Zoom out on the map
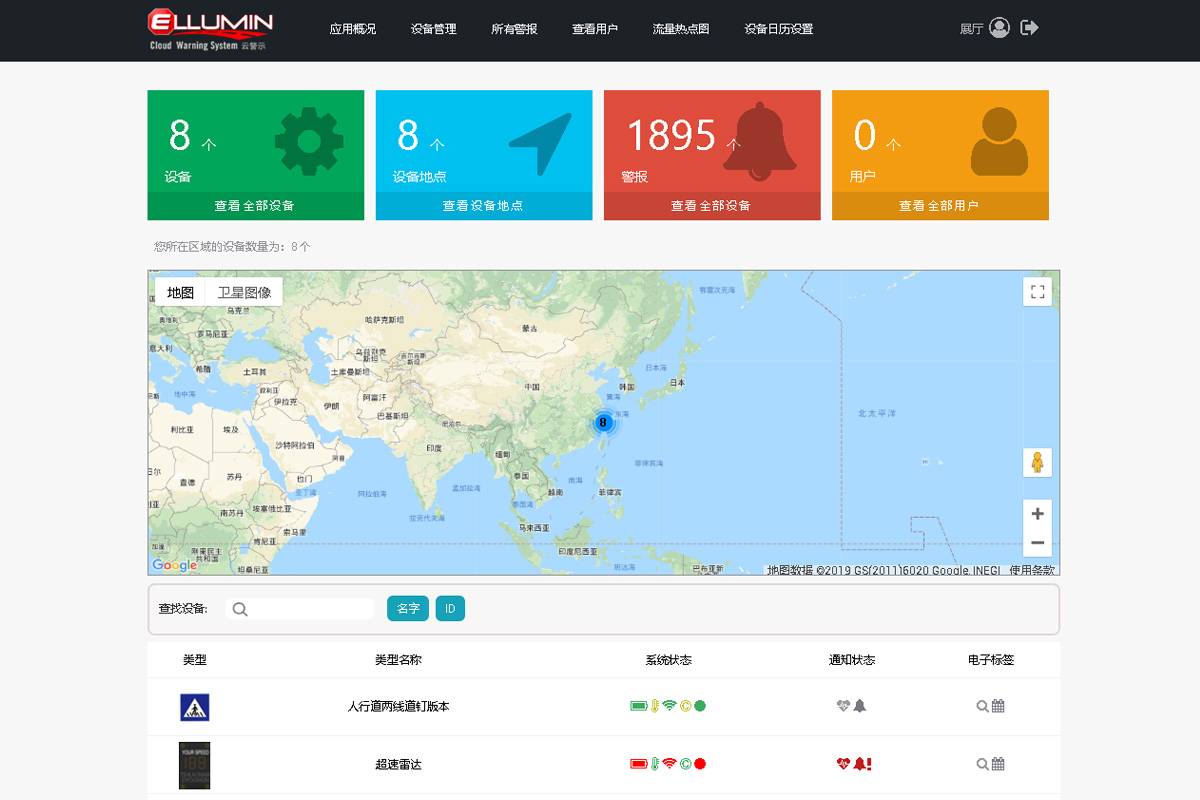Image resolution: width=1200 pixels, height=800 pixels. point(1037,543)
